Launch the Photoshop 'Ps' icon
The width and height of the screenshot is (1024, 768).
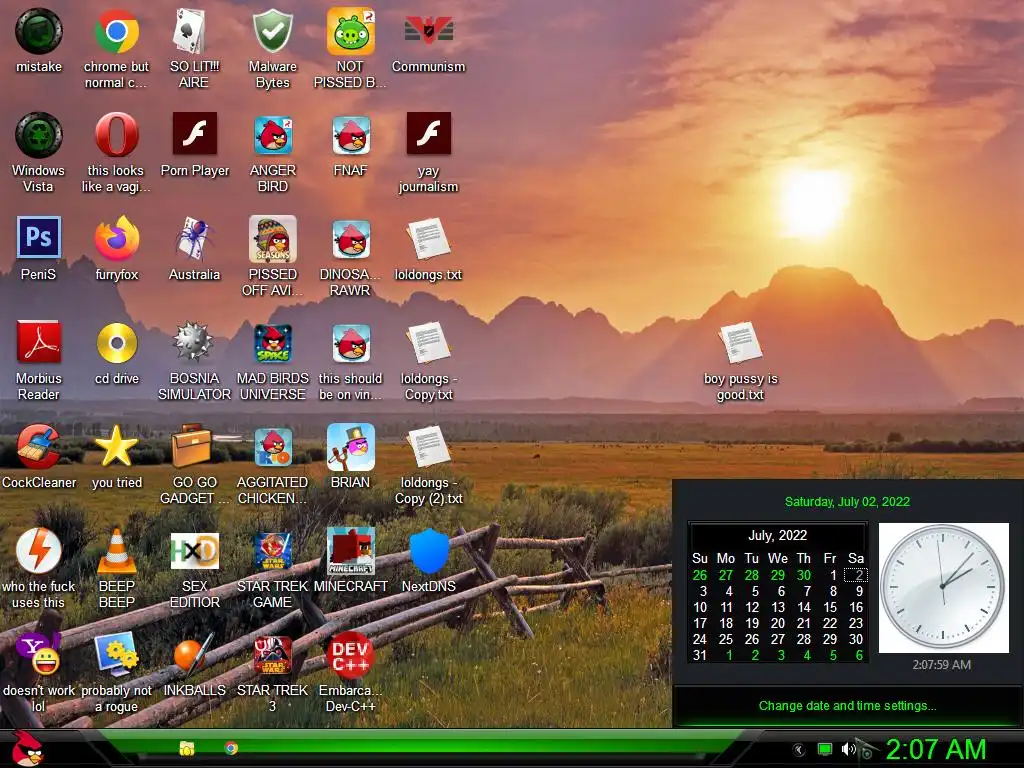pyautogui.click(x=39, y=237)
